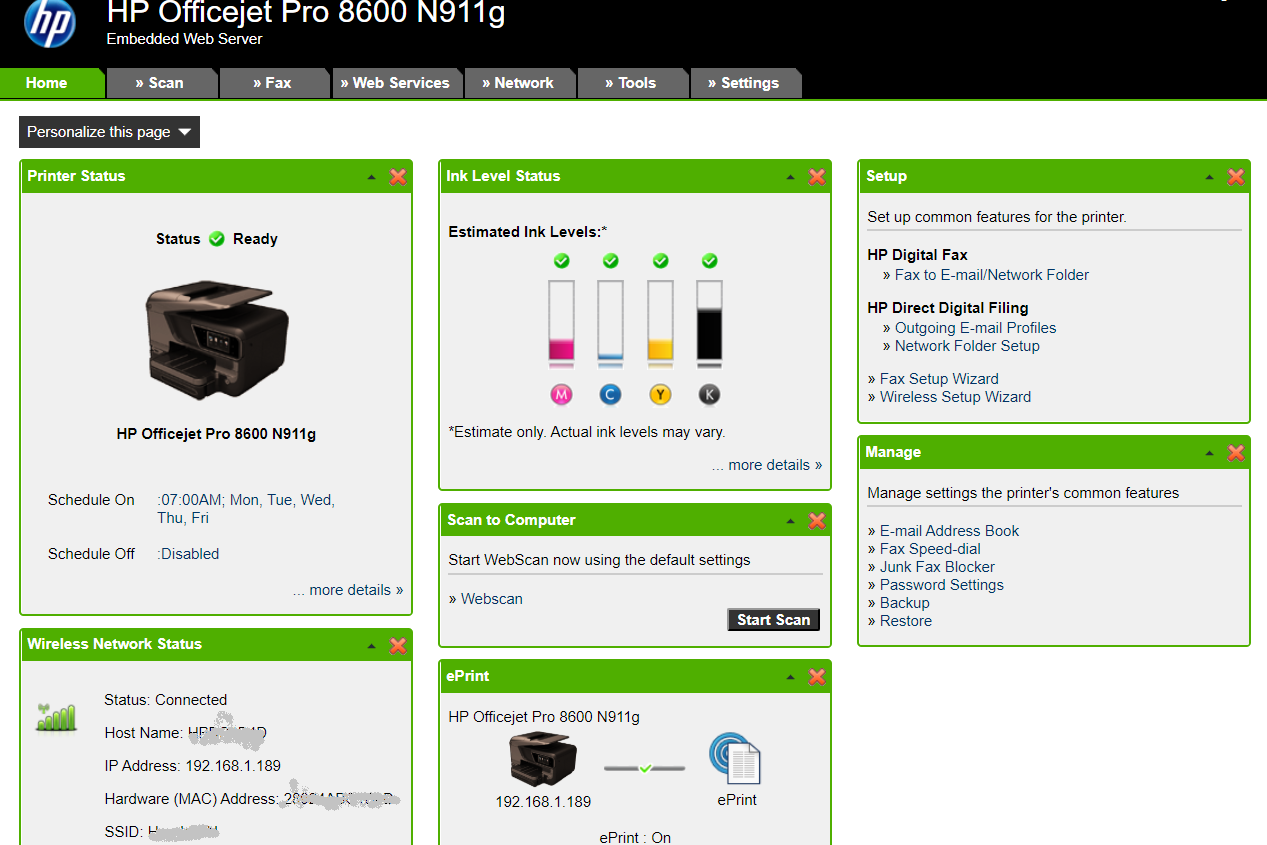Viewport: 1267px width, 845px height.
Task: Open the Settings tab
Action: tap(745, 83)
